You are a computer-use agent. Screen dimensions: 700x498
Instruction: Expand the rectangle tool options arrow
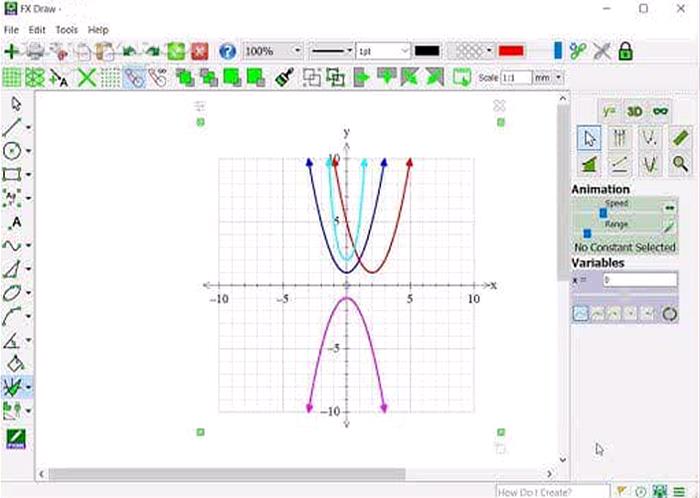pos(29,174)
